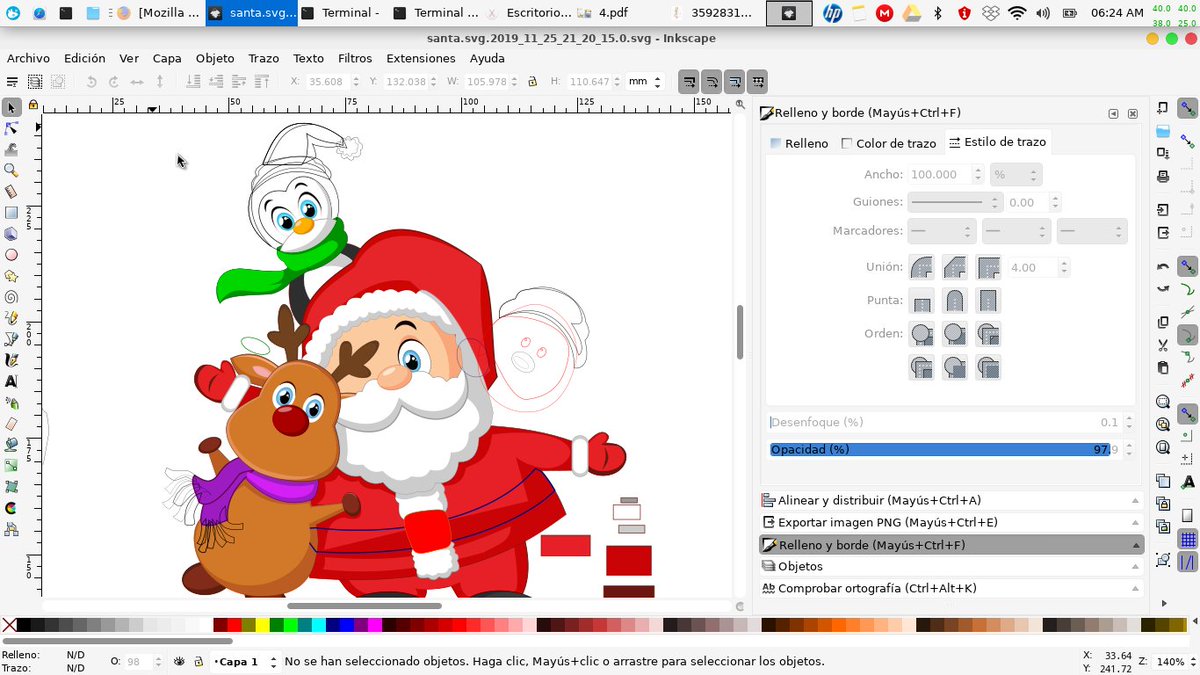Viewport: 1200px width, 675px height.
Task: Open Guiones dash pattern dropdown
Action: 953,201
